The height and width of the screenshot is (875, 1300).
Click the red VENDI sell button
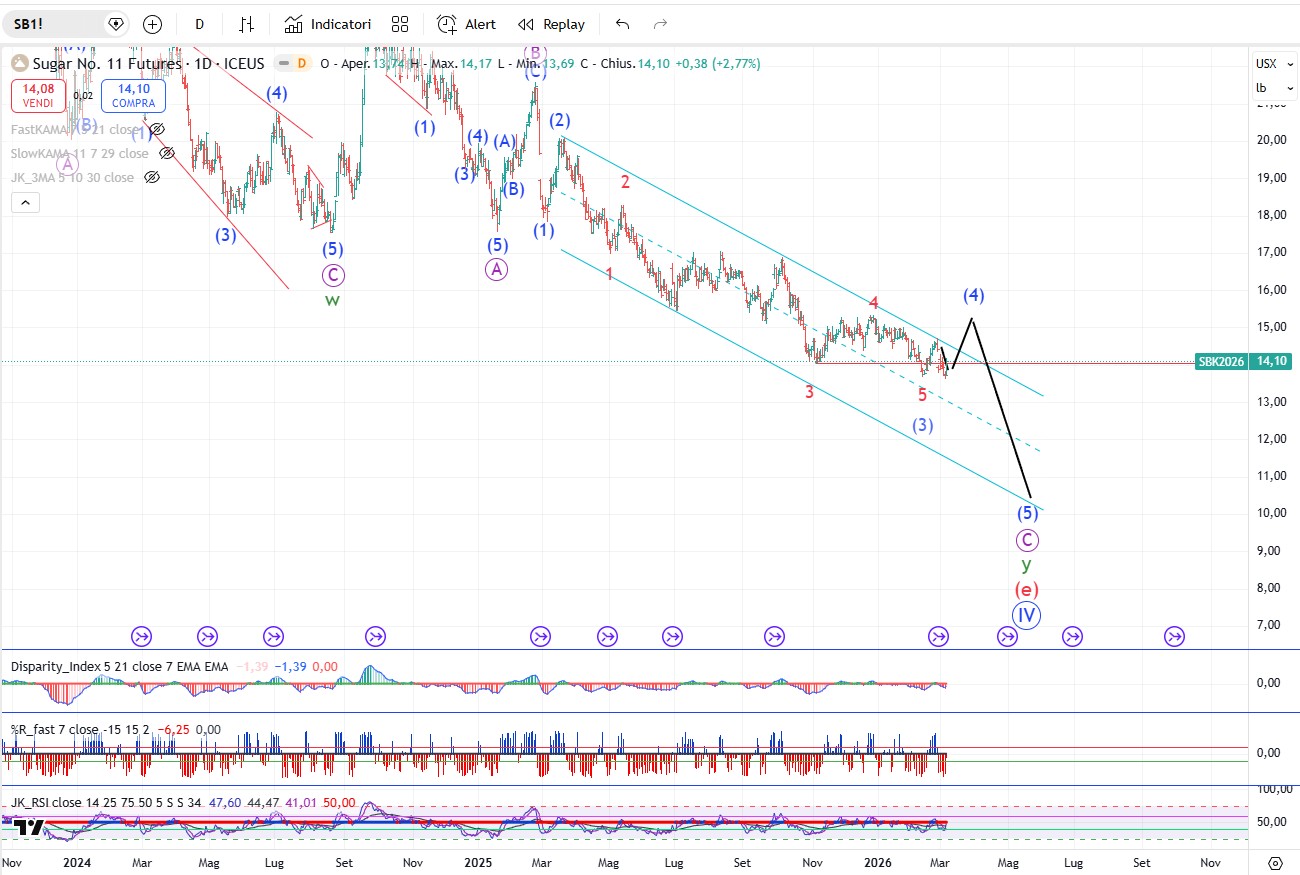pyautogui.click(x=40, y=96)
